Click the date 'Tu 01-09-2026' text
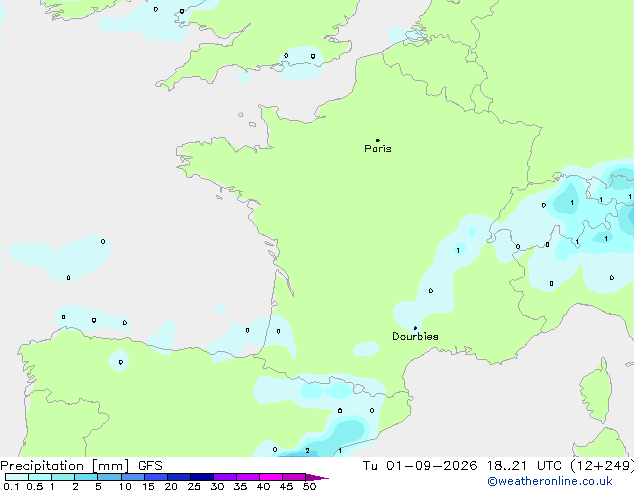Viewport: 634px width, 490px height. [420, 466]
